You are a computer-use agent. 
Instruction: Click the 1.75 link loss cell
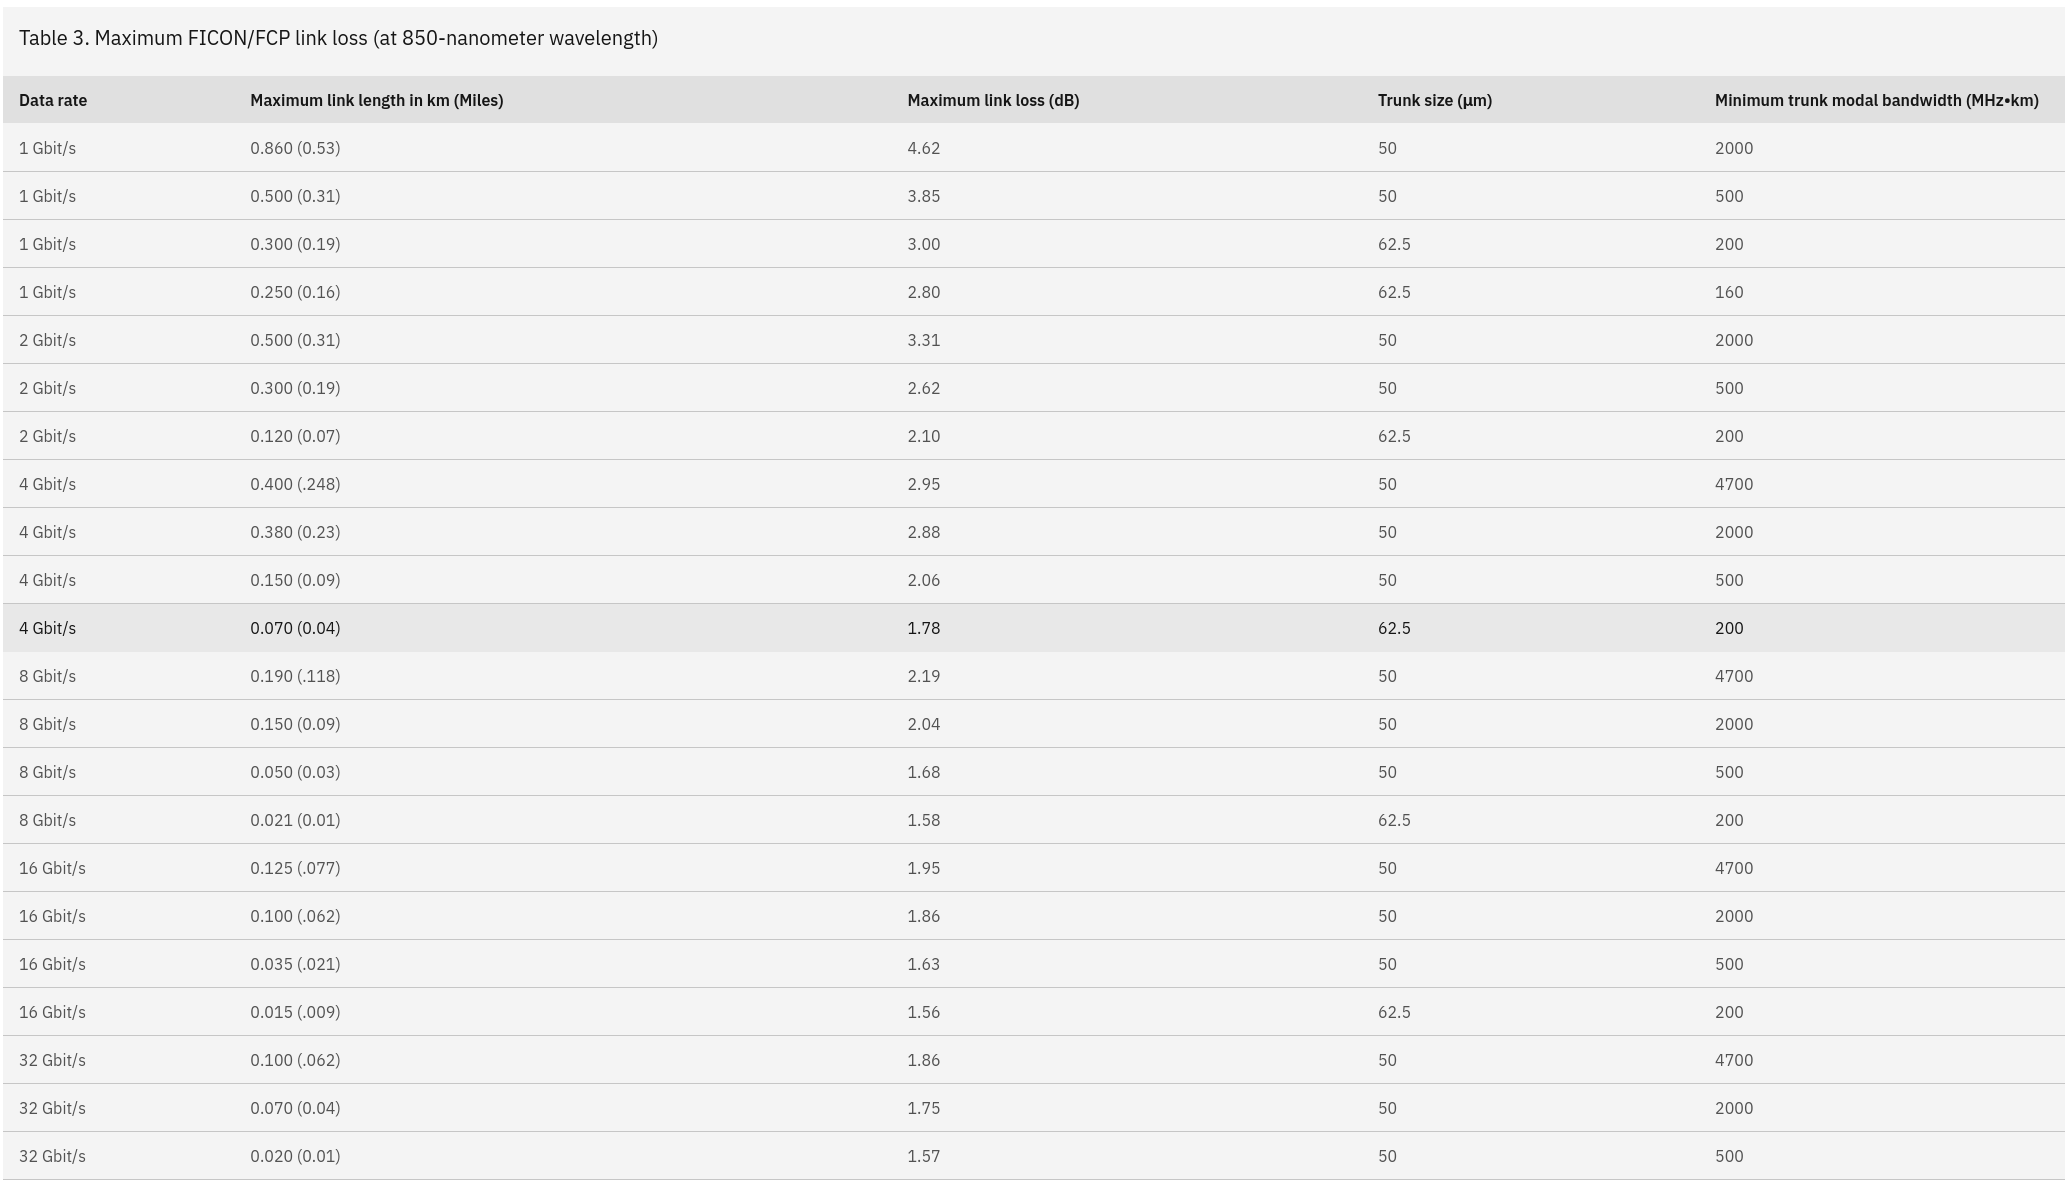point(923,1108)
